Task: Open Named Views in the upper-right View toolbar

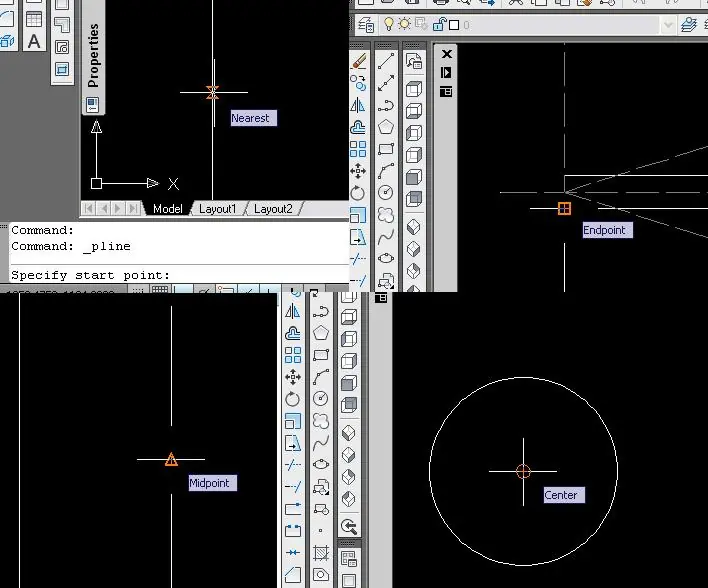Action: 414,61
